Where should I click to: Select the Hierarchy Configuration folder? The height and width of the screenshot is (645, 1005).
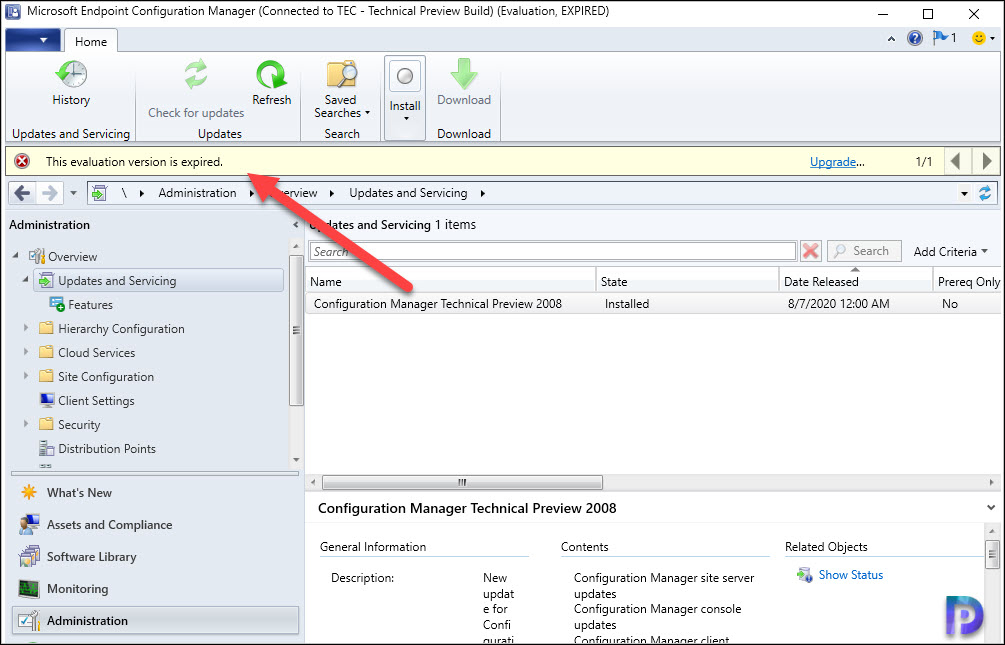(x=120, y=328)
